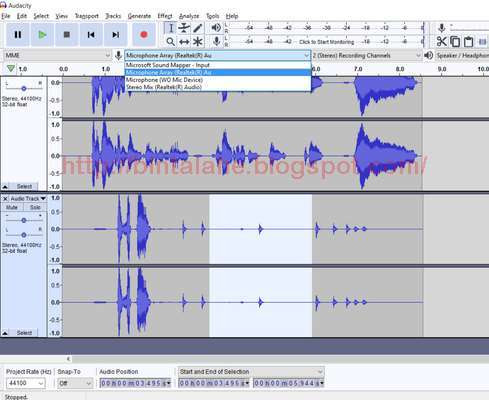Open the Effect menu
The height and width of the screenshot is (400, 489).
[x=165, y=16]
